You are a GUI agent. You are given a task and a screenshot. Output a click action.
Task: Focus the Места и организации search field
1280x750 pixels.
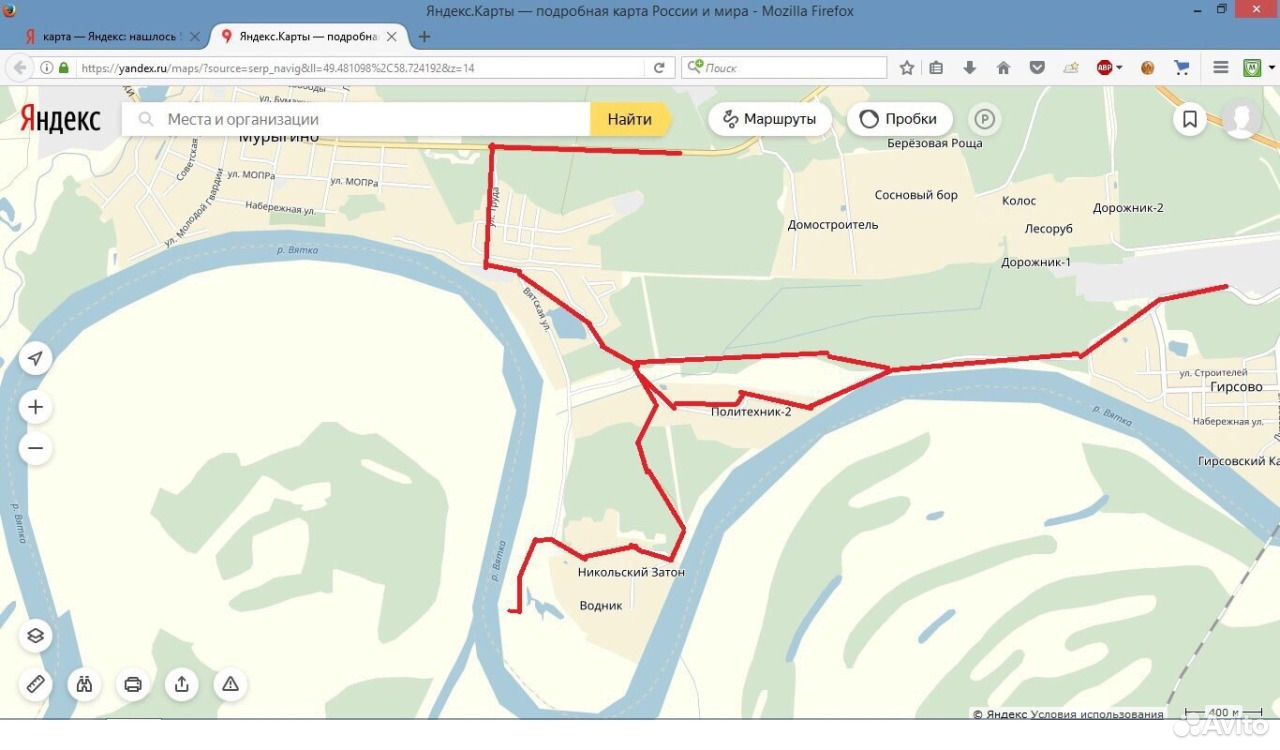click(x=356, y=119)
